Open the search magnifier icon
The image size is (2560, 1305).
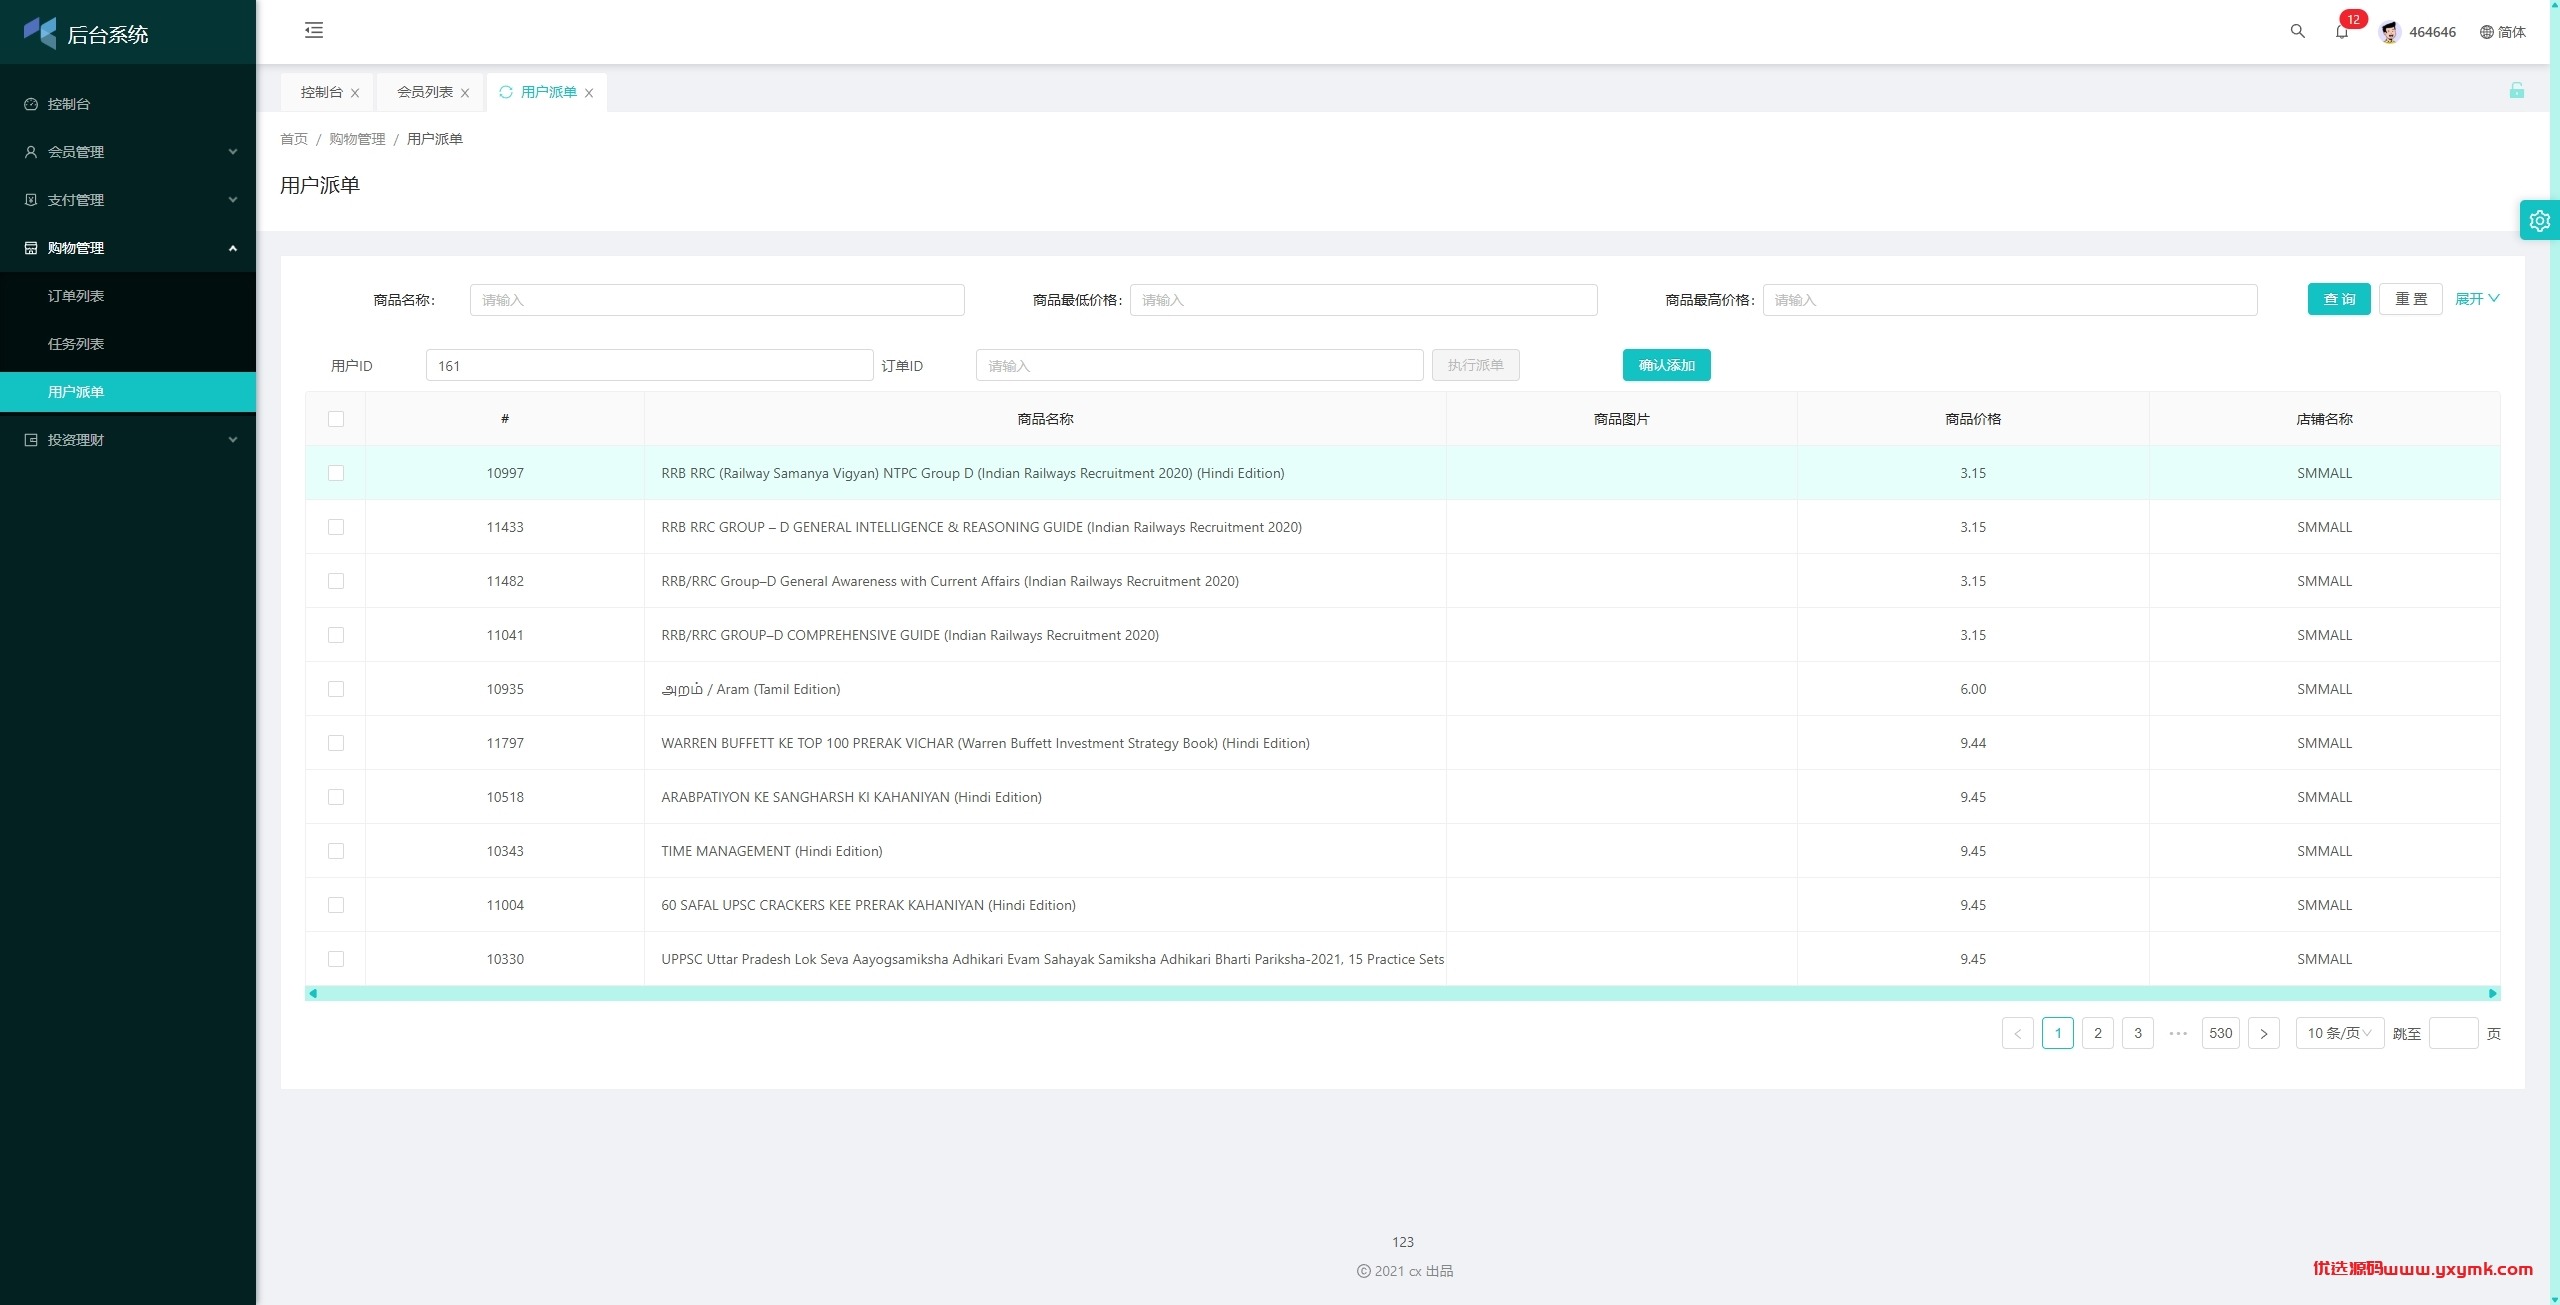tap(2297, 31)
